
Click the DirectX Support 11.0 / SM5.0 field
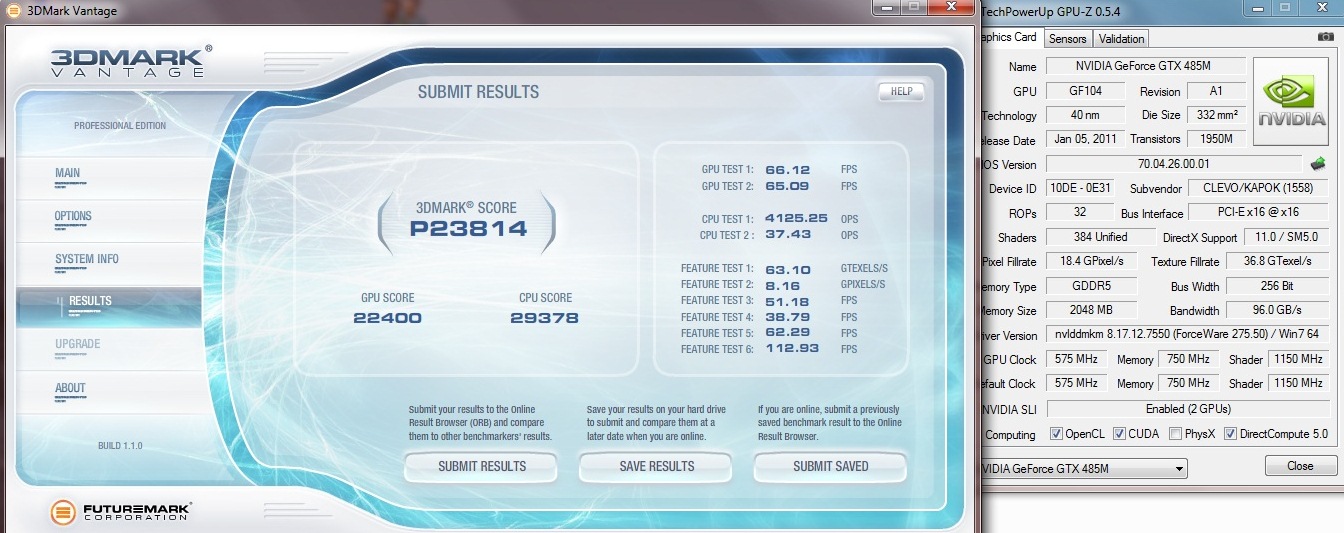tap(1284, 237)
